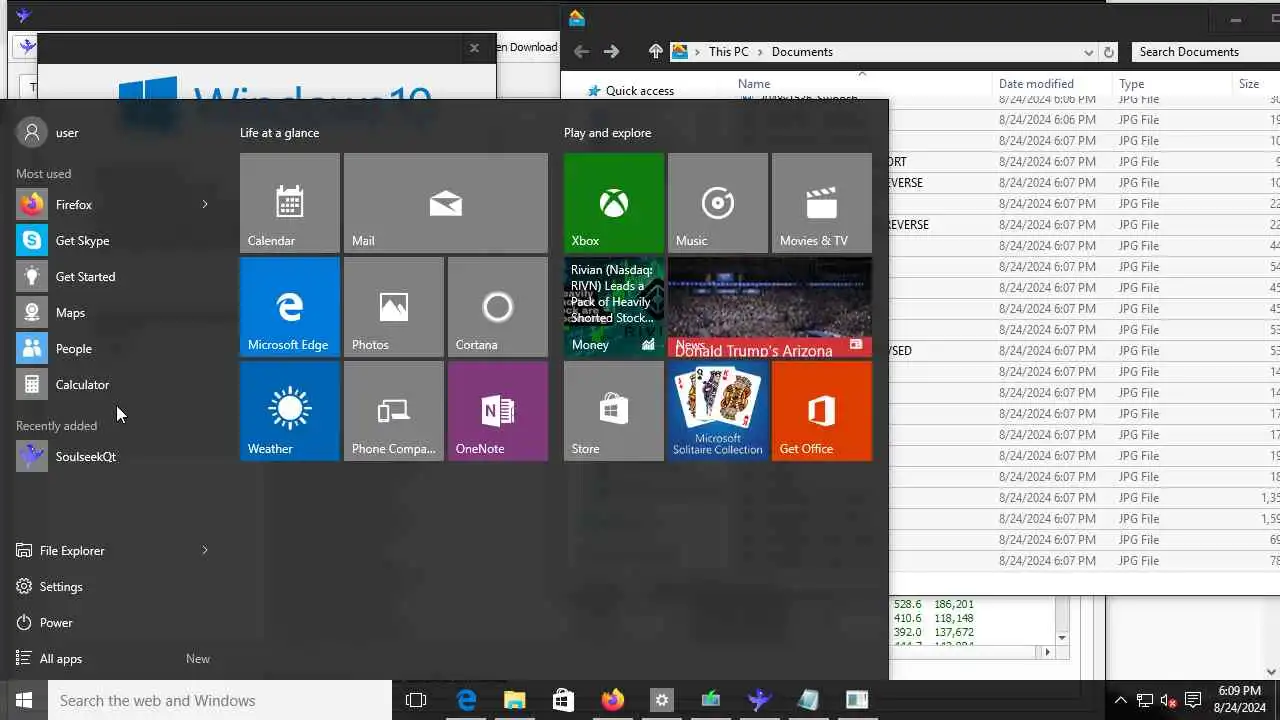Sort by Date modified column header
The width and height of the screenshot is (1280, 720).
point(1036,84)
